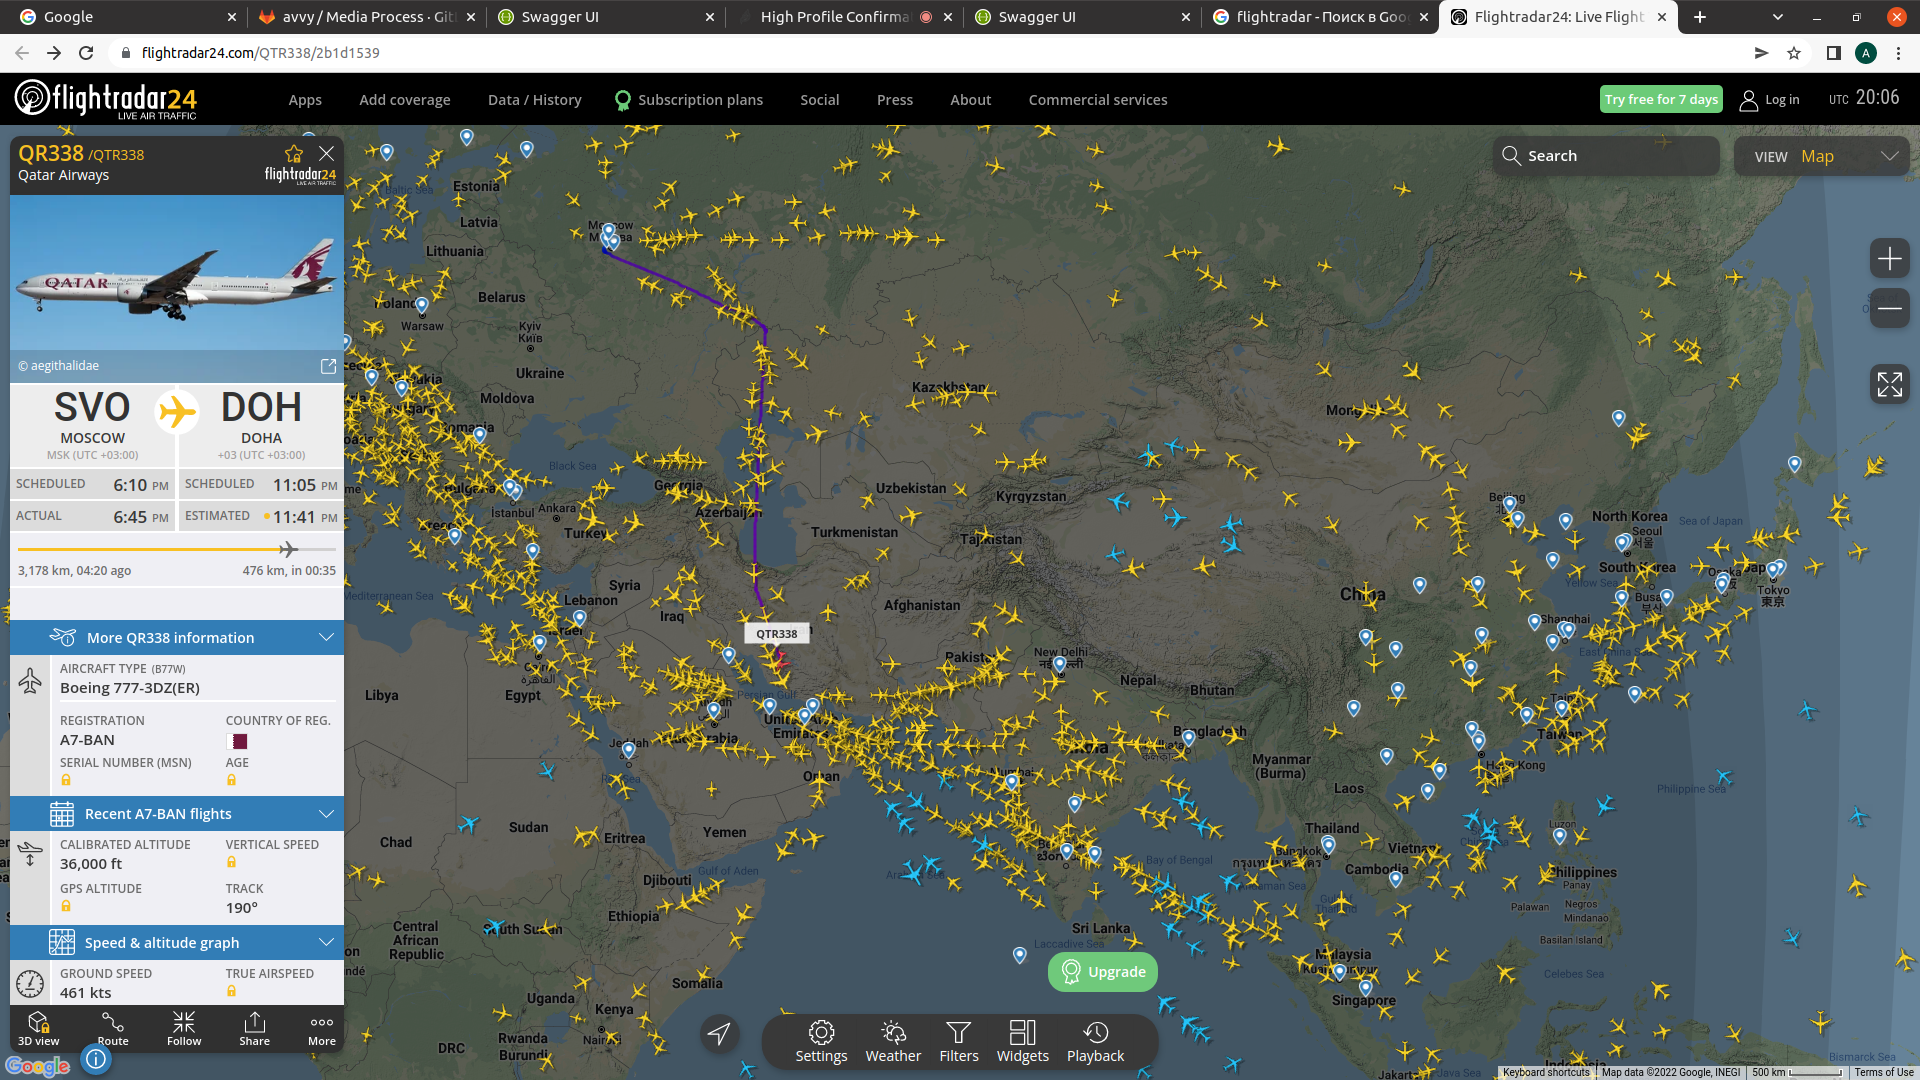Click the Chrome profile avatar
The image size is (1920, 1080).
(1866, 53)
